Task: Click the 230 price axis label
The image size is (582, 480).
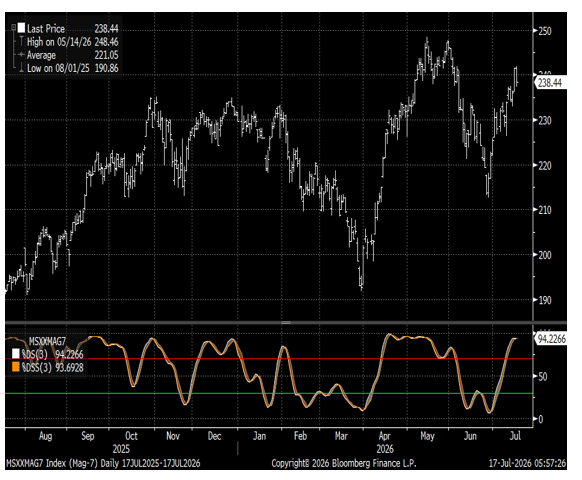Action: (x=545, y=120)
